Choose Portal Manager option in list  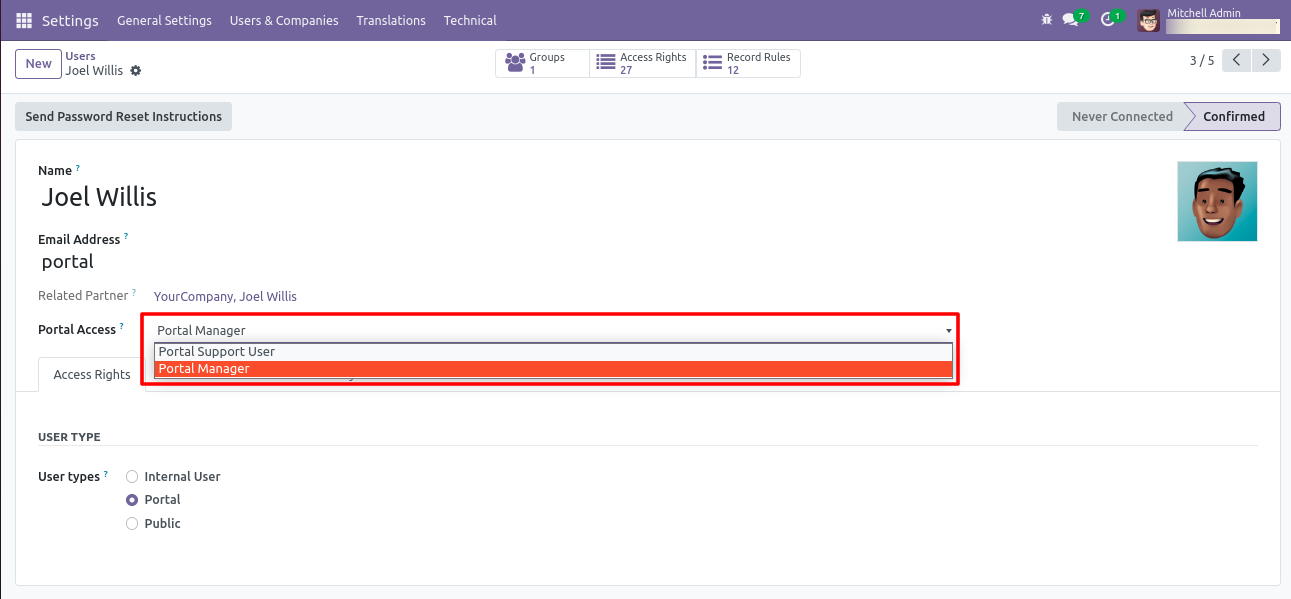(x=553, y=369)
